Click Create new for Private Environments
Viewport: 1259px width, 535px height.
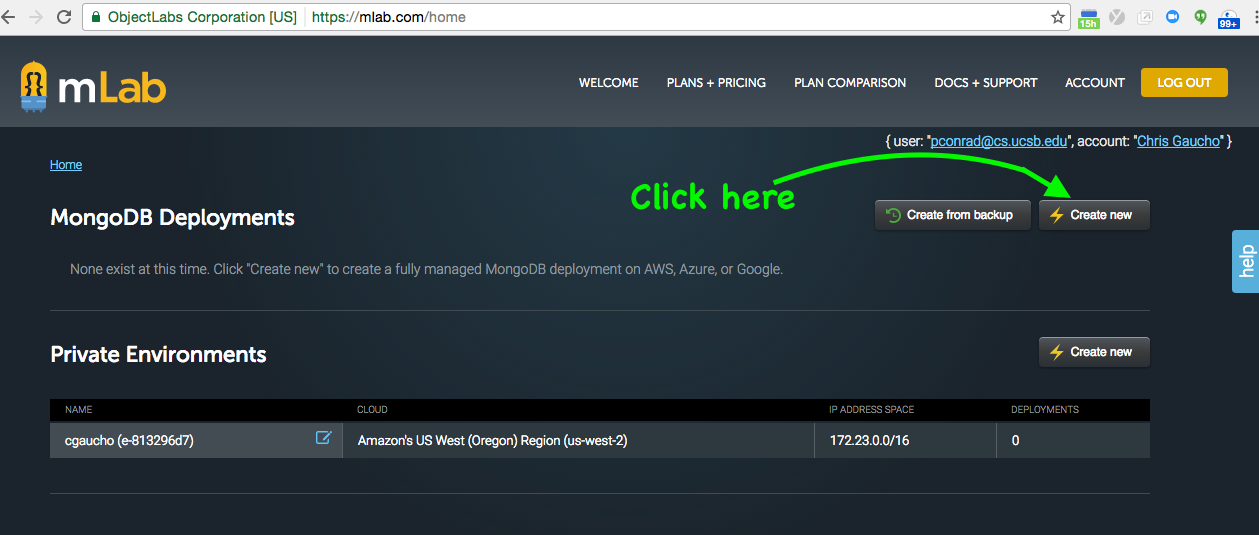pos(1094,352)
